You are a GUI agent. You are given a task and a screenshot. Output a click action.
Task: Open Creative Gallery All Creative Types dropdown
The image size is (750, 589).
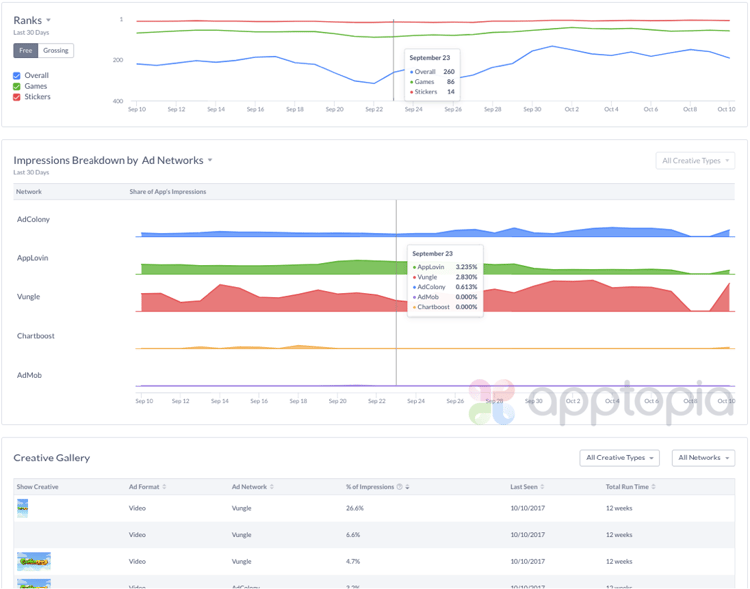[x=619, y=458]
